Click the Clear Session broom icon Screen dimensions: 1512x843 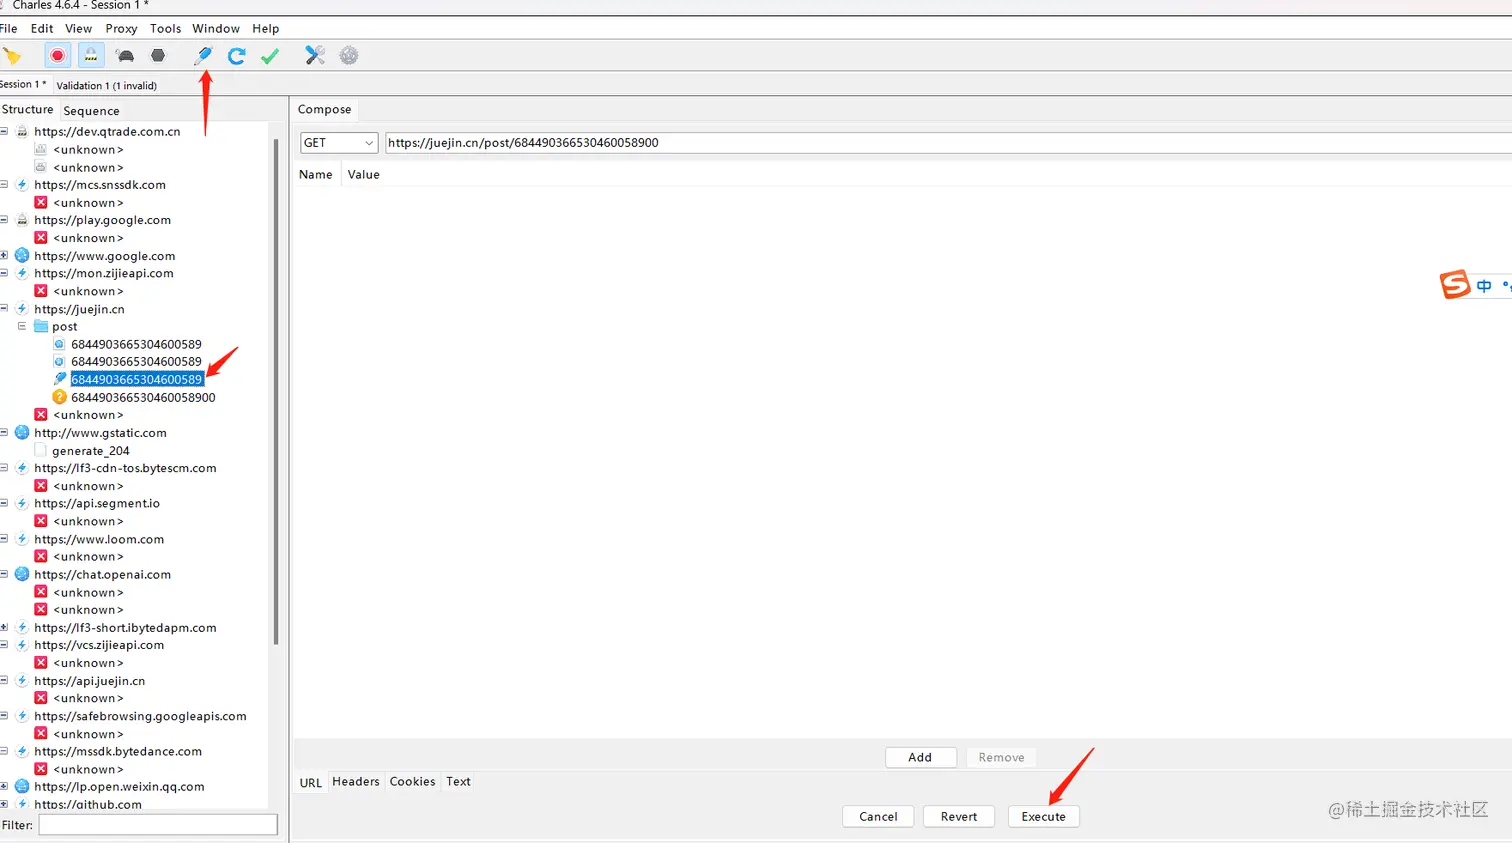pyautogui.click(x=12, y=56)
